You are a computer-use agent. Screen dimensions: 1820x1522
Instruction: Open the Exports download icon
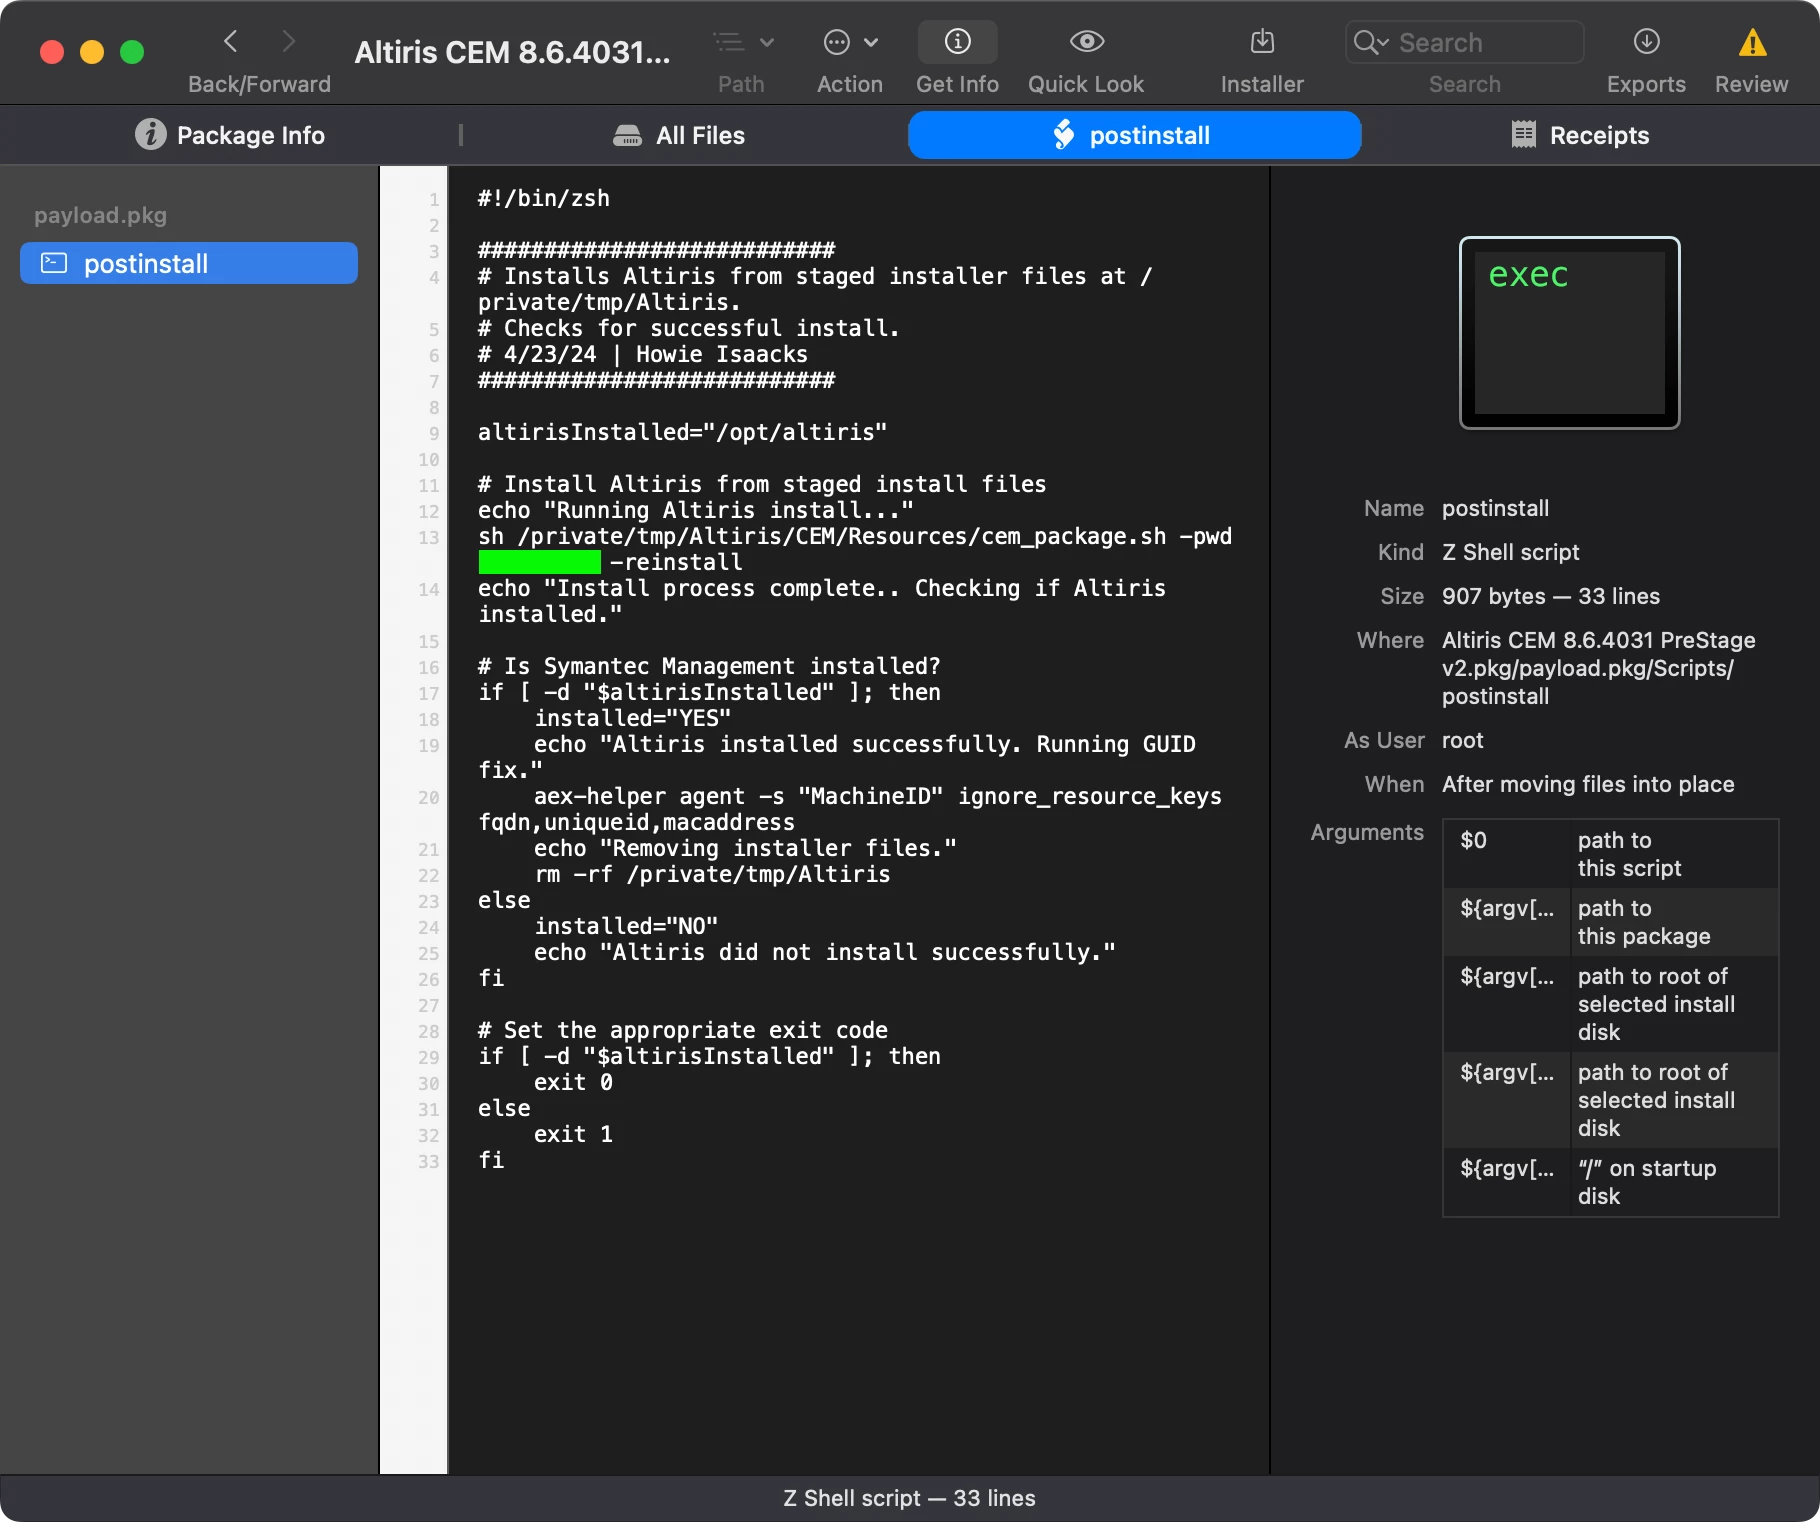coord(1647,42)
